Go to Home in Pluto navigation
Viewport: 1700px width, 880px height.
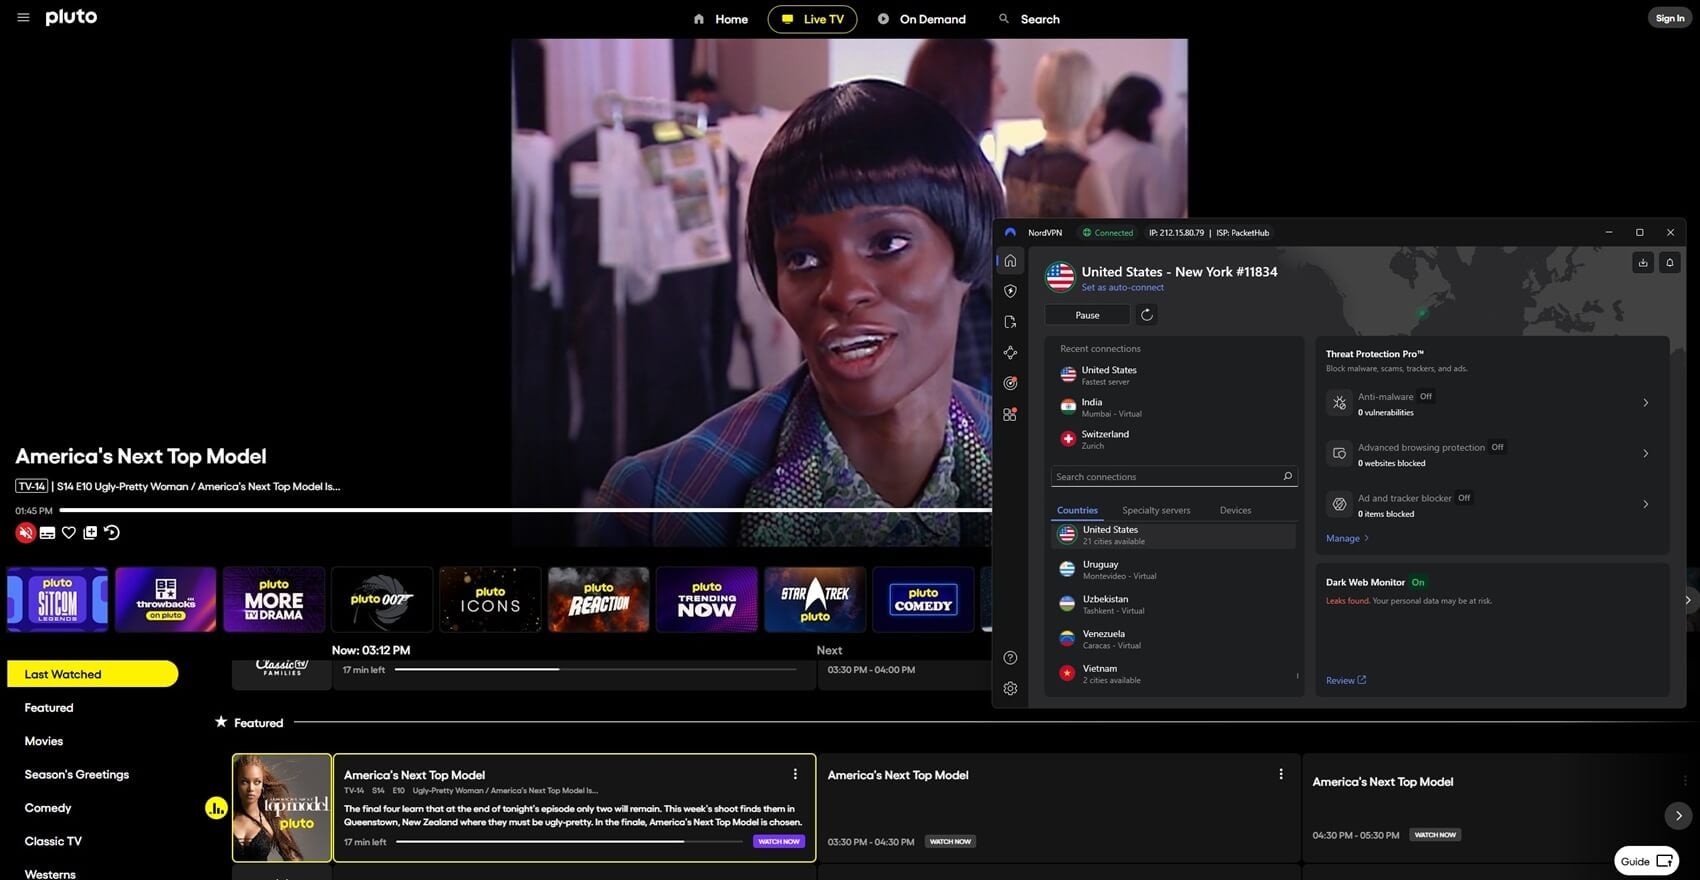(x=721, y=19)
